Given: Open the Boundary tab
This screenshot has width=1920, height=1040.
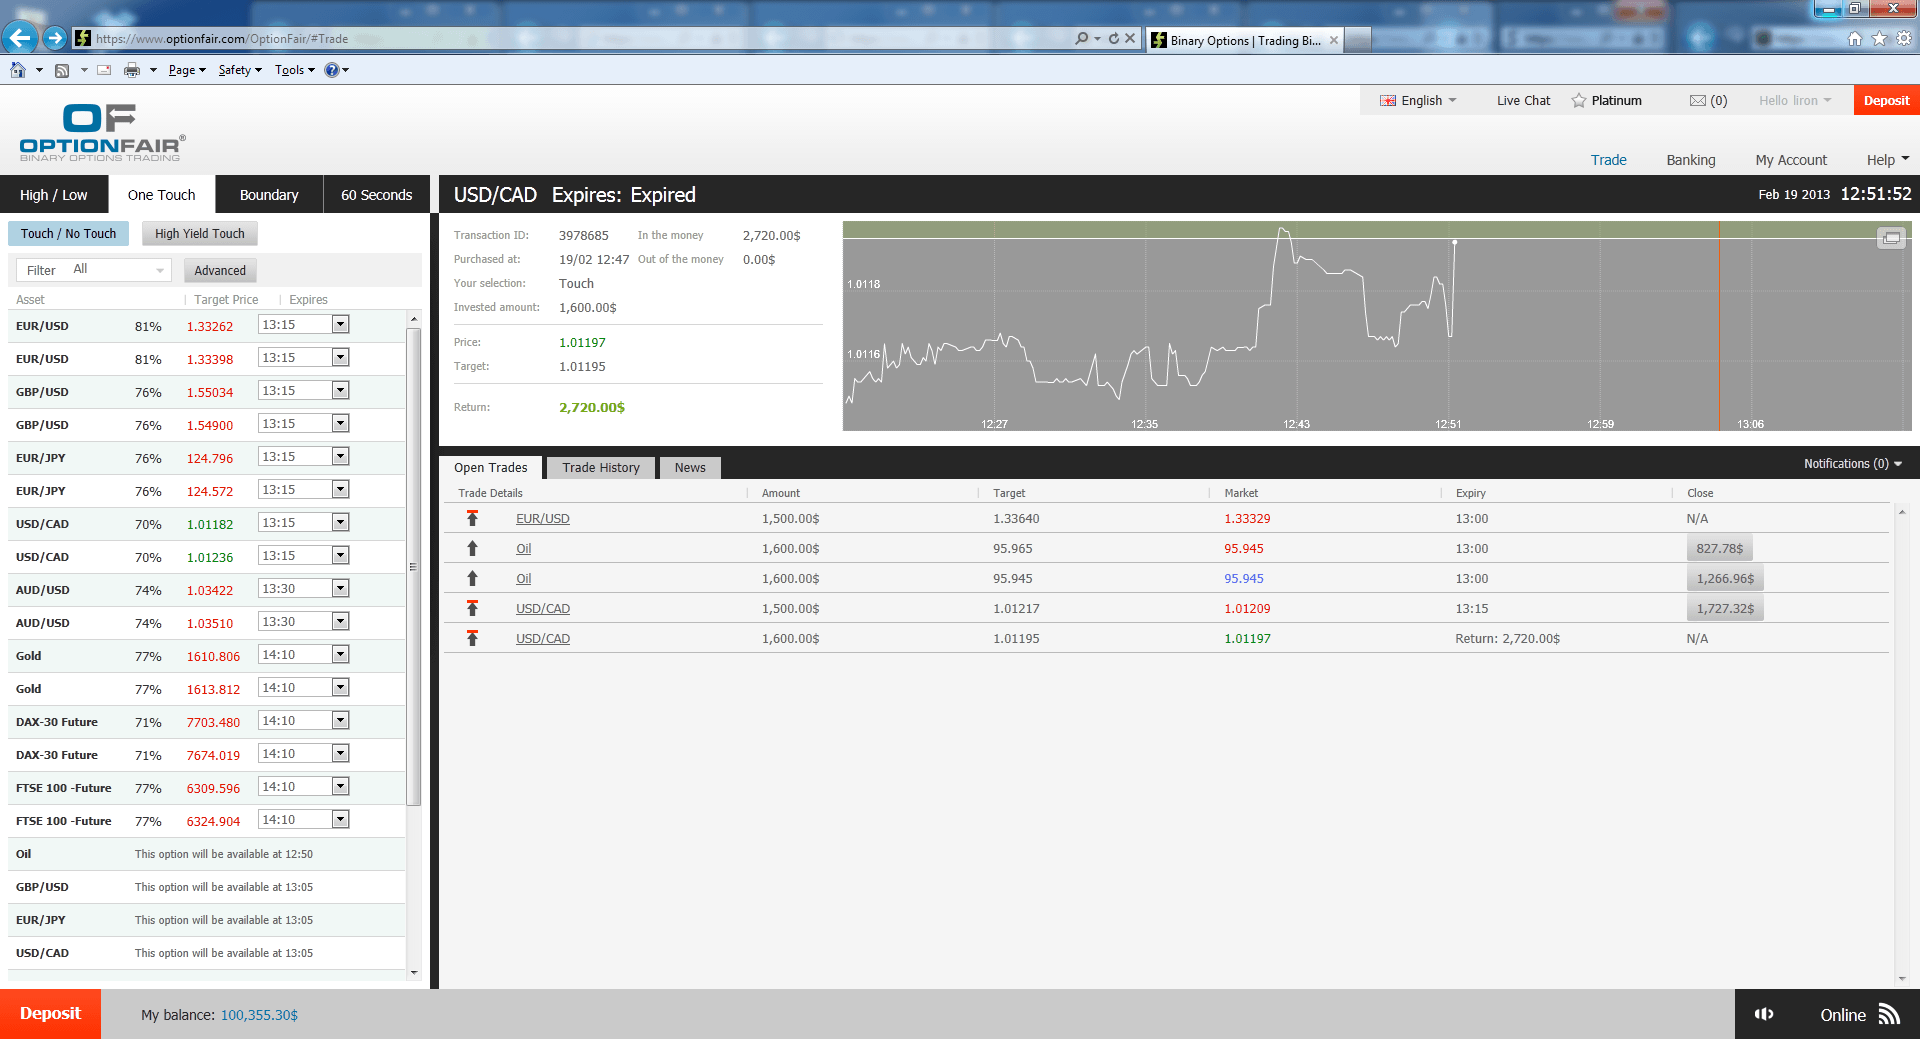Looking at the screenshot, I should [269, 195].
